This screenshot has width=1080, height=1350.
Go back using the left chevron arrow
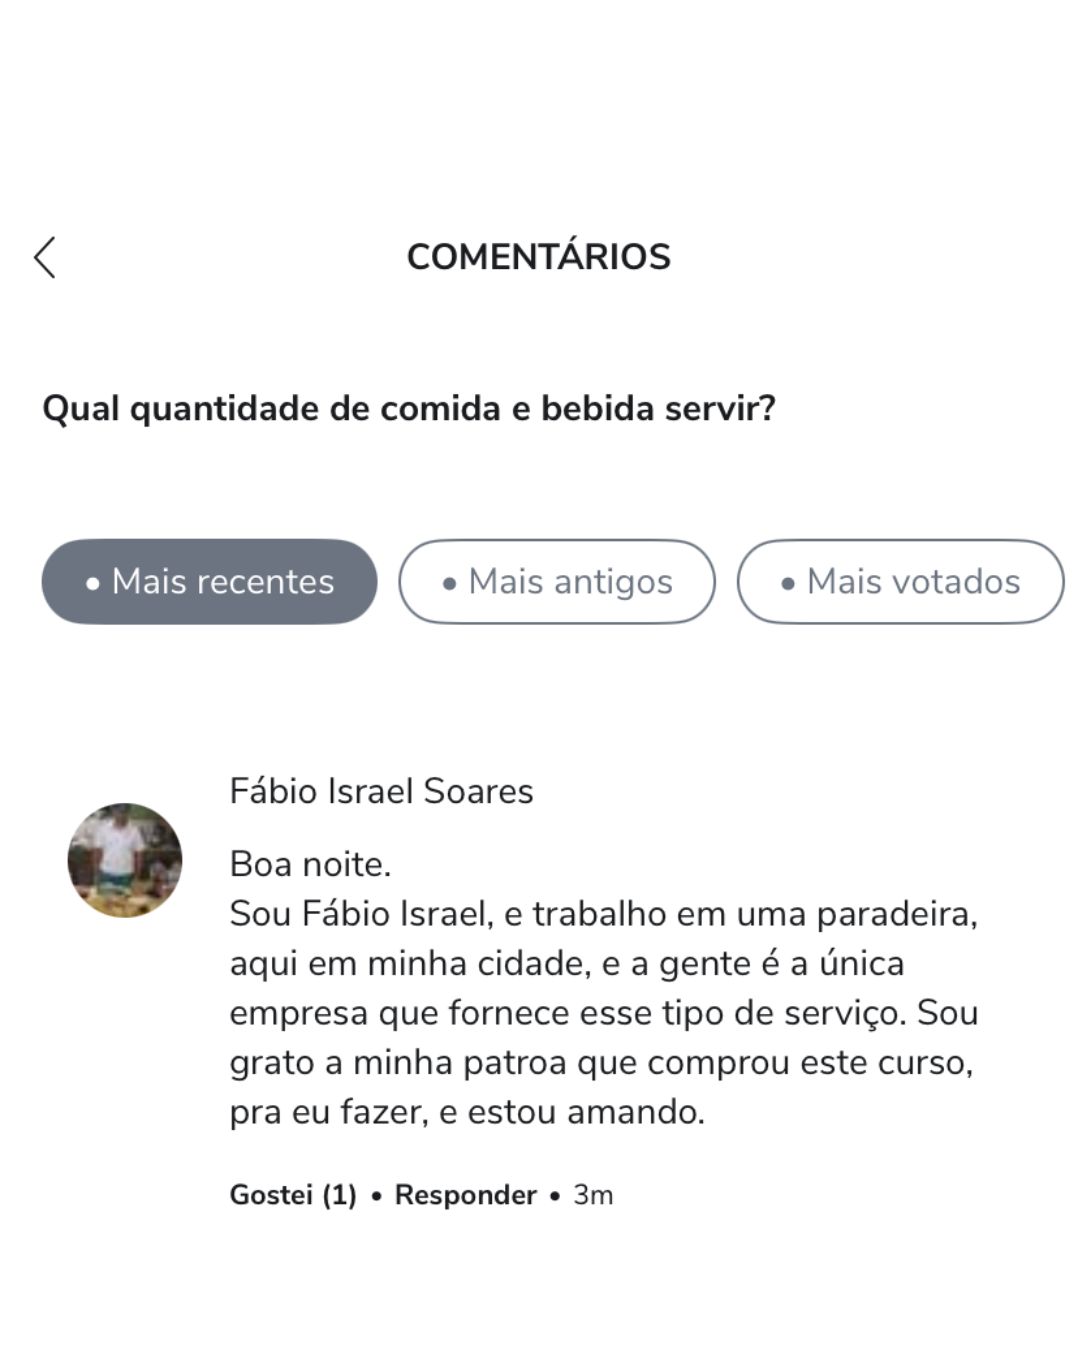click(x=45, y=258)
